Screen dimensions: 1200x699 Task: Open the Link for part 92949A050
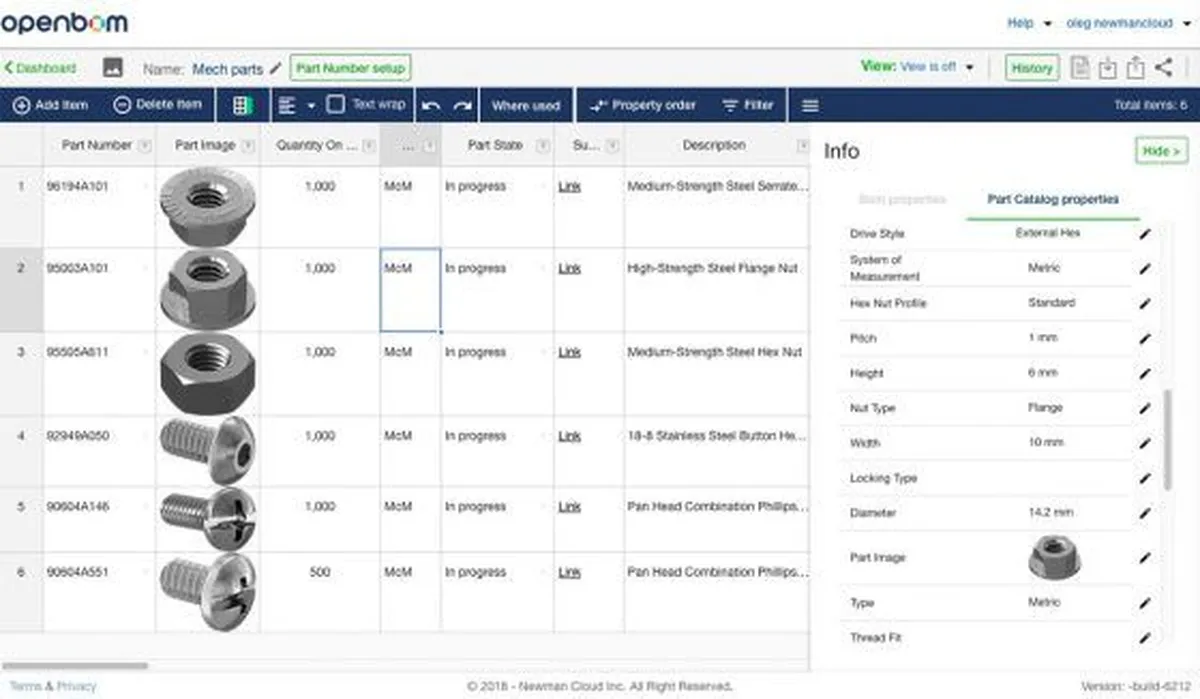tap(570, 436)
